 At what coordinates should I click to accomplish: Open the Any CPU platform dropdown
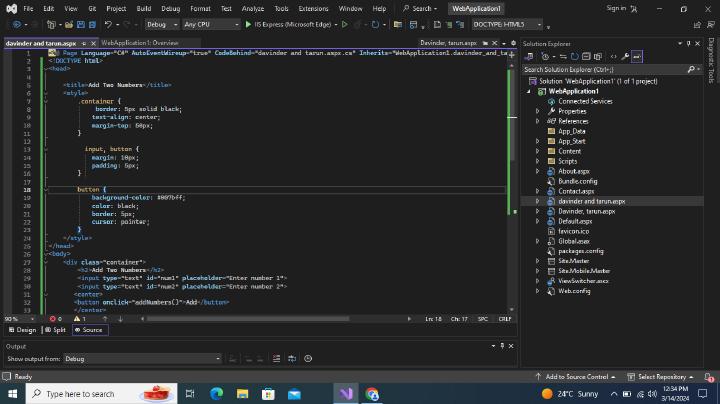tap(211, 24)
